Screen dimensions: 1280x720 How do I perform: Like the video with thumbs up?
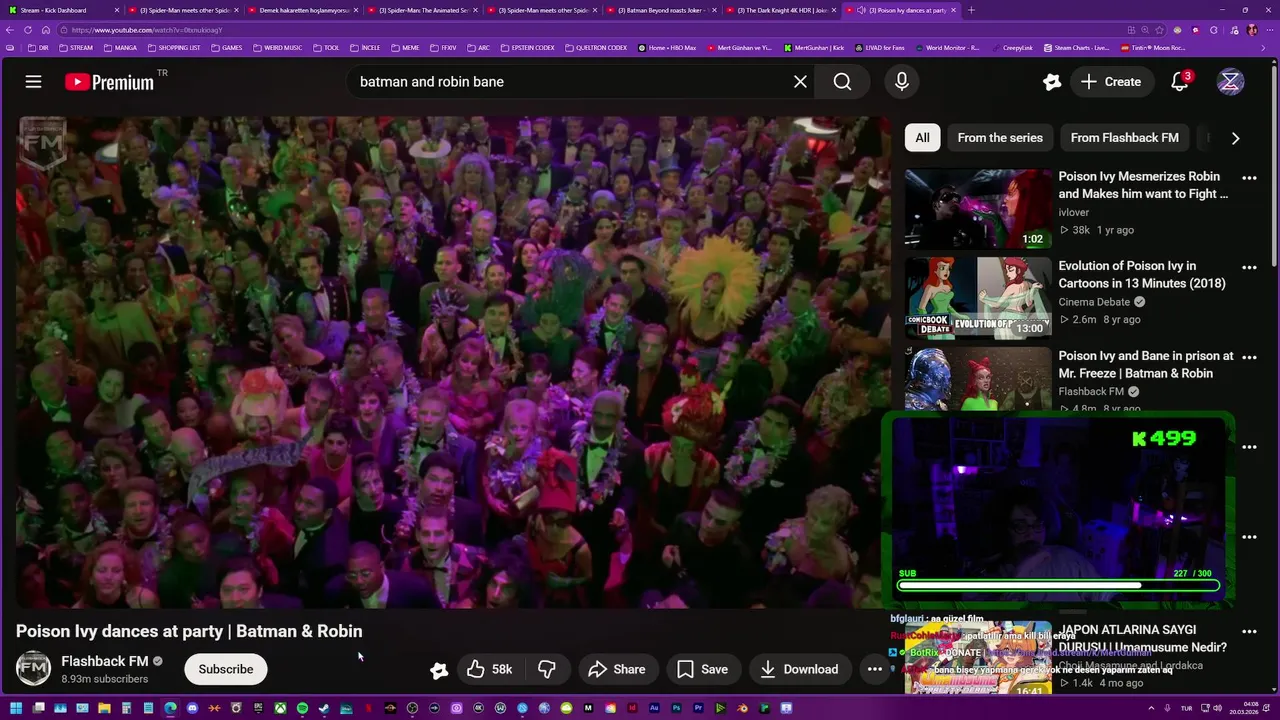(x=476, y=669)
